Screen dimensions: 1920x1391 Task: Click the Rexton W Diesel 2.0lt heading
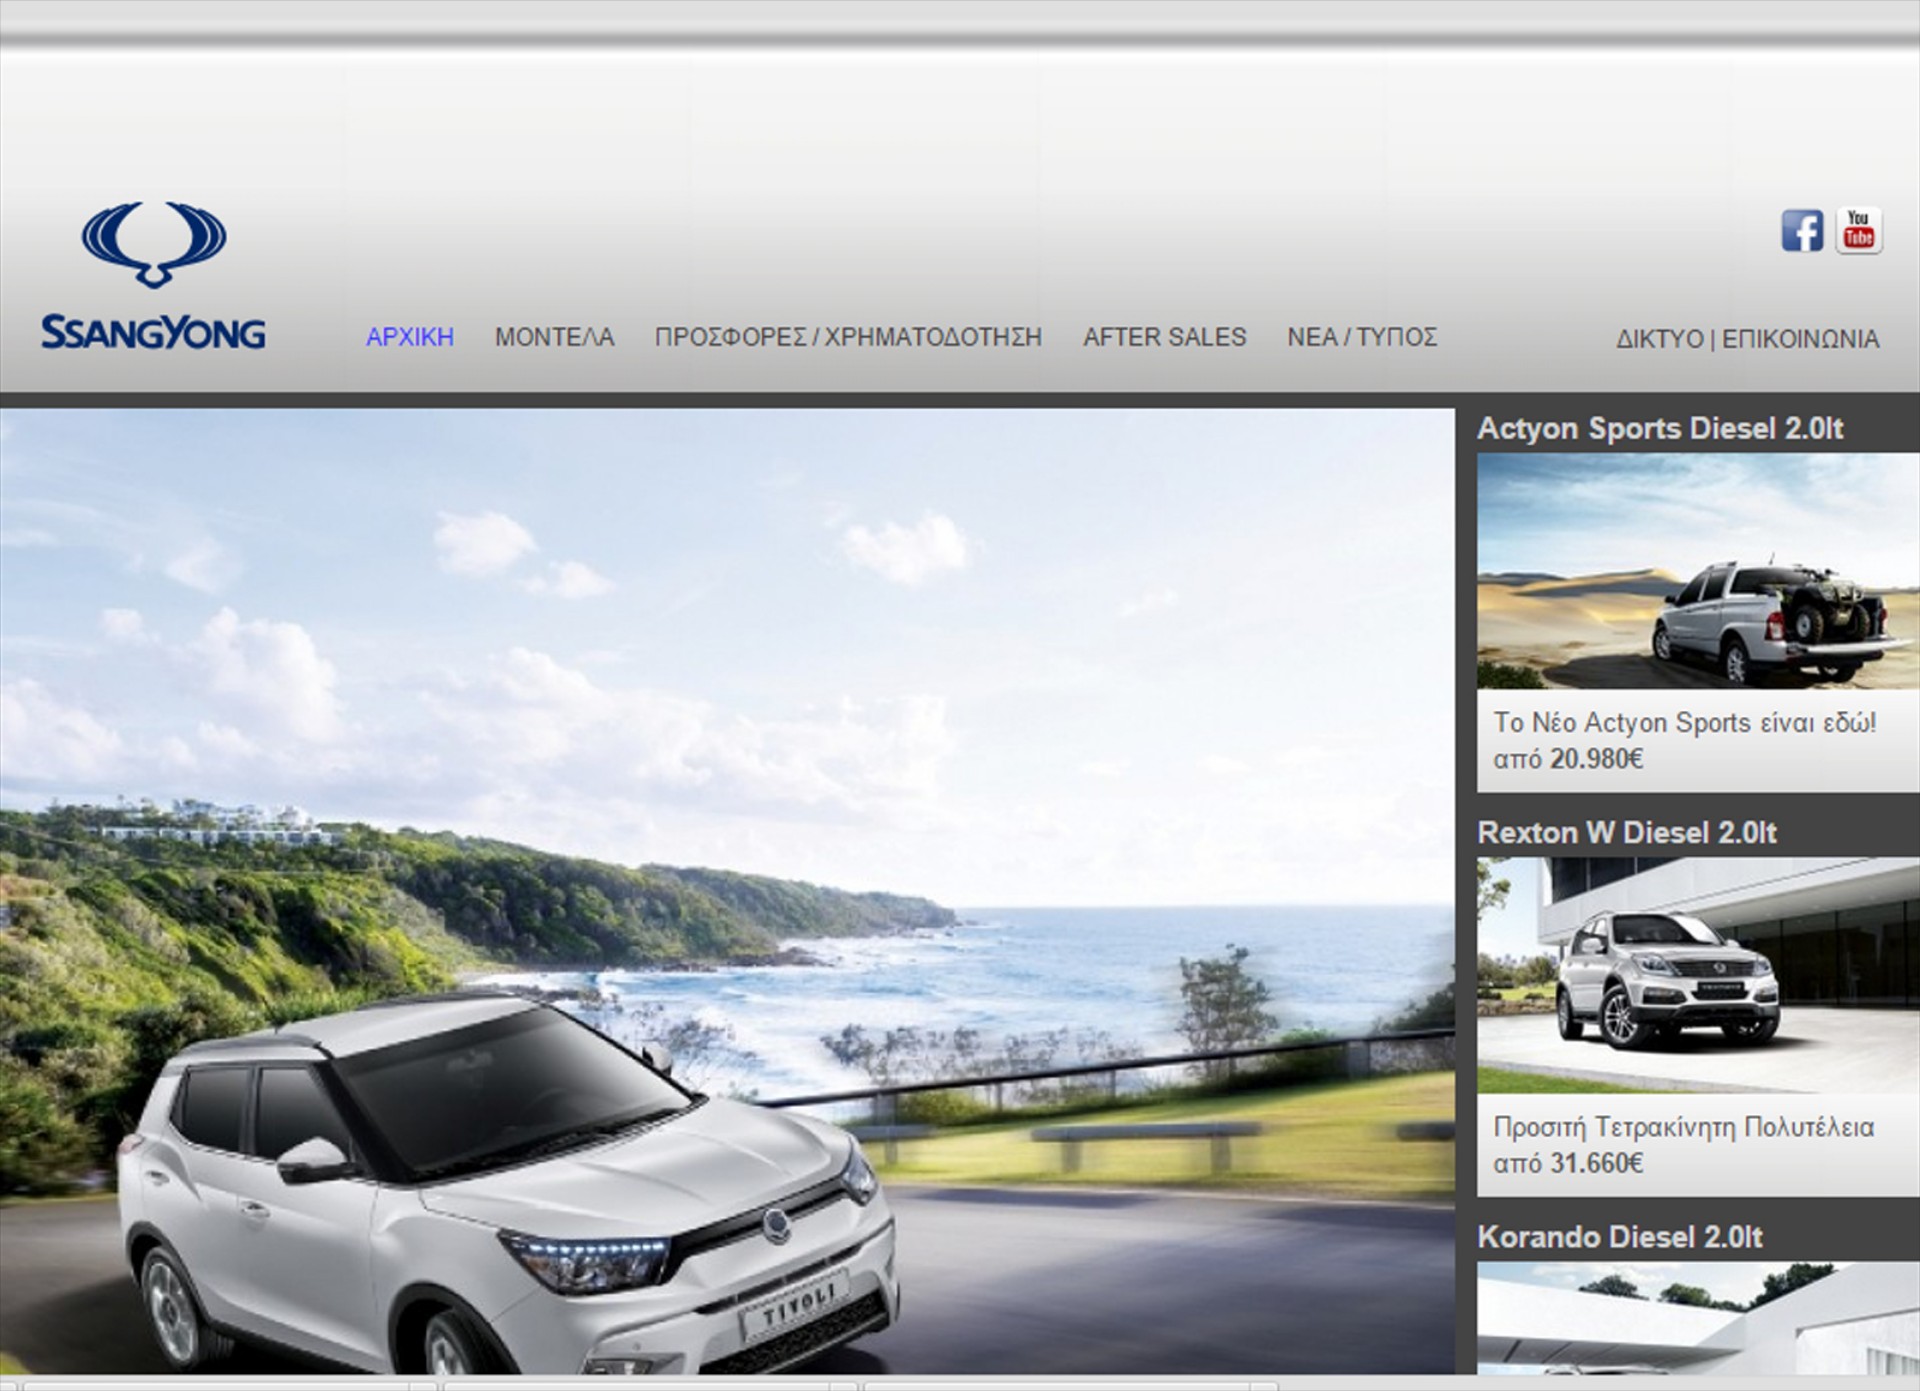point(1627,833)
